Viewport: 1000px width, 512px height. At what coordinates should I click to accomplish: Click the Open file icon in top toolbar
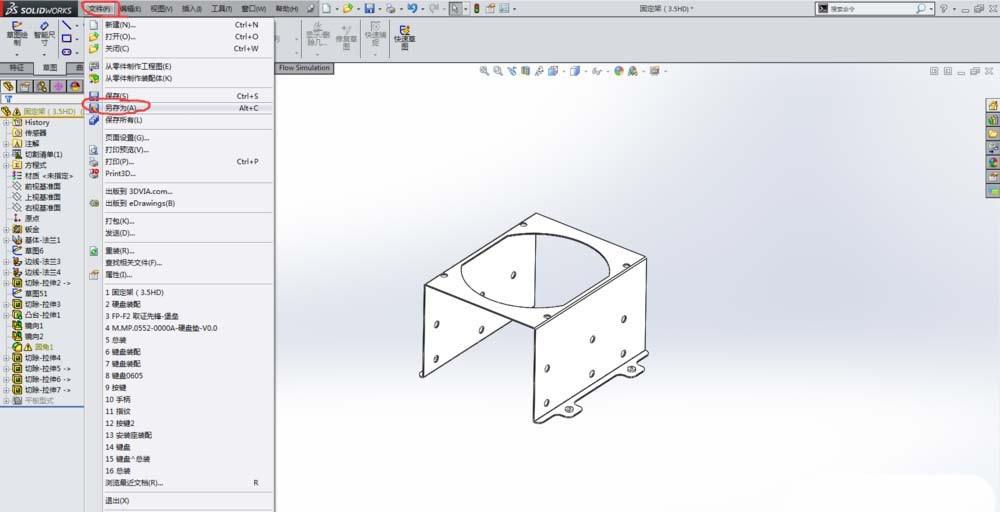point(347,8)
